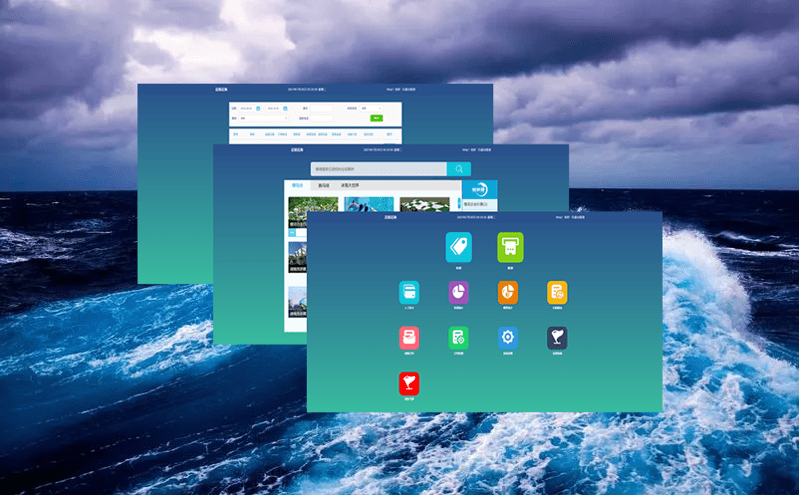Open the red cocktail glass icon
Viewport: 799px width, 495px height.
click(409, 384)
